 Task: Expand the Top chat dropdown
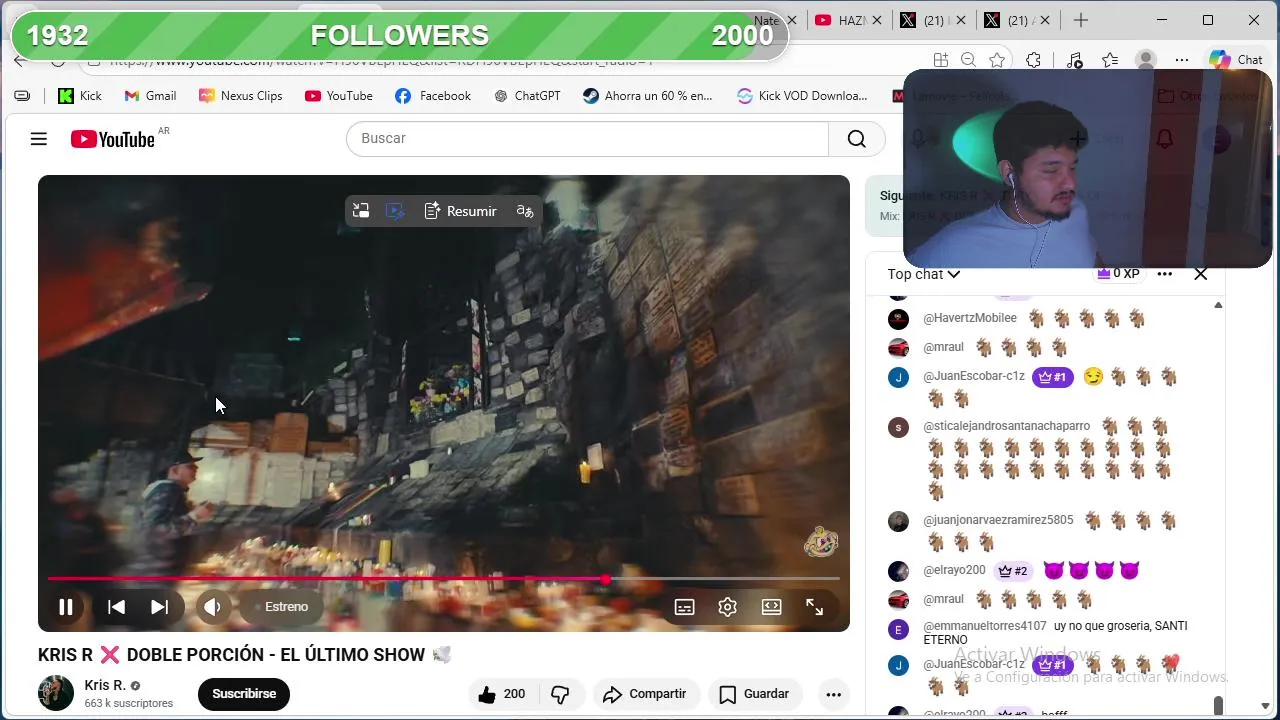[x=923, y=274]
